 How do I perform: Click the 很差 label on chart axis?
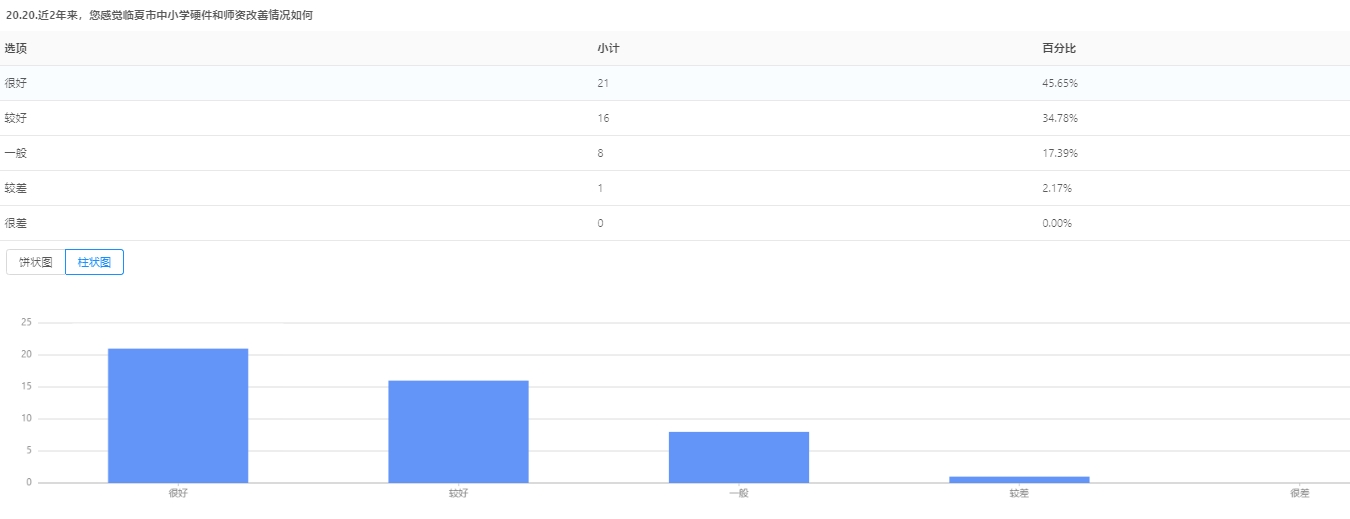click(x=1299, y=493)
